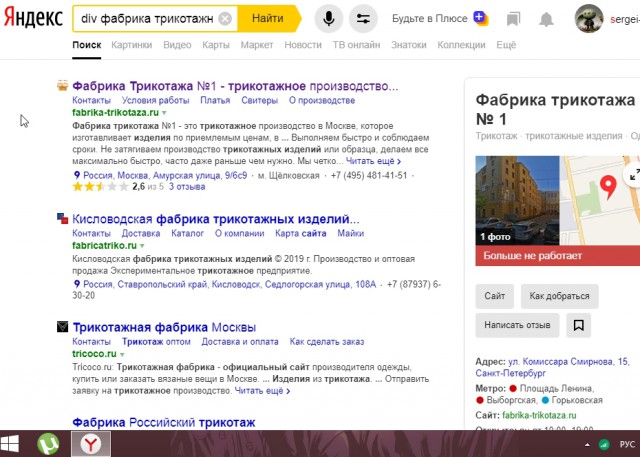The height and width of the screenshot is (457, 640).
Task: Click the red map pin marker
Action: coord(608,187)
